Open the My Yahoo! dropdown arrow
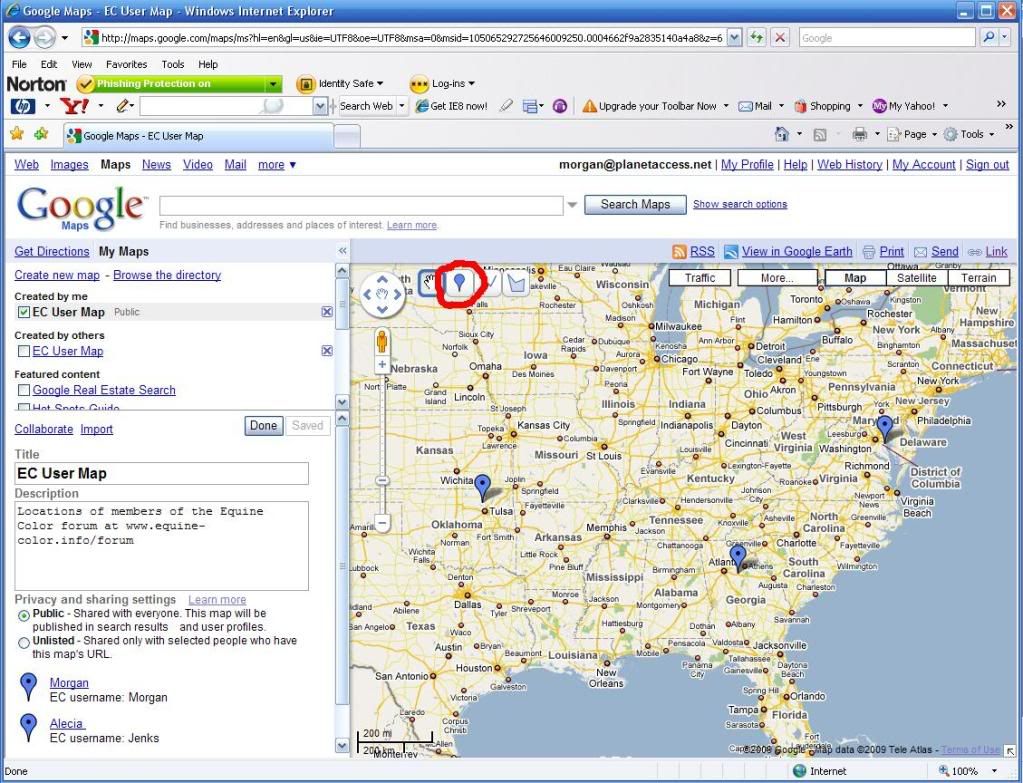This screenshot has height=783, width=1023. [x=945, y=106]
